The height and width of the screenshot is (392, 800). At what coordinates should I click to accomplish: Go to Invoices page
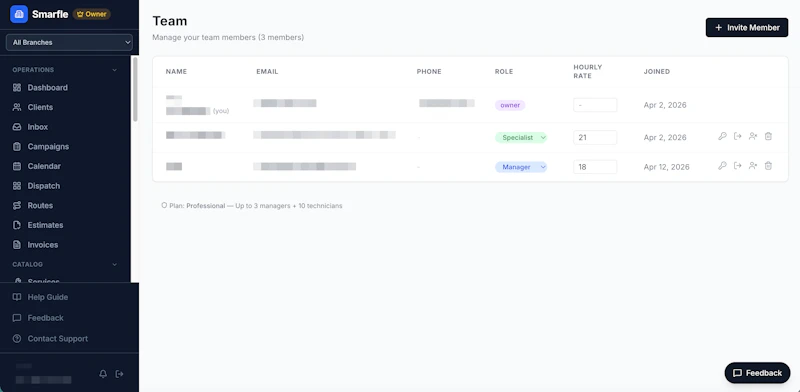43,245
